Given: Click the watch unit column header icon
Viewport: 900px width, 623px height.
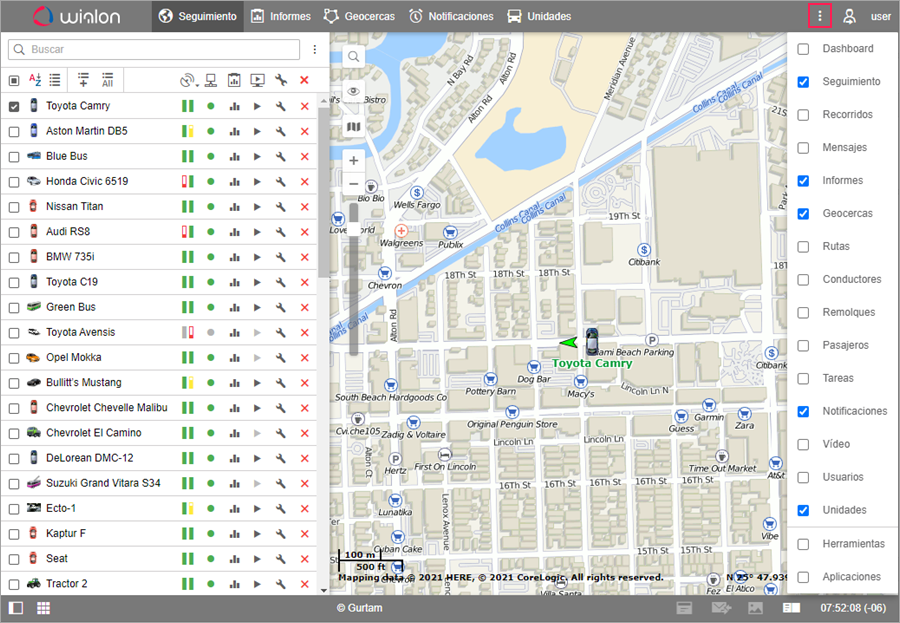Looking at the screenshot, I should tap(258, 80).
